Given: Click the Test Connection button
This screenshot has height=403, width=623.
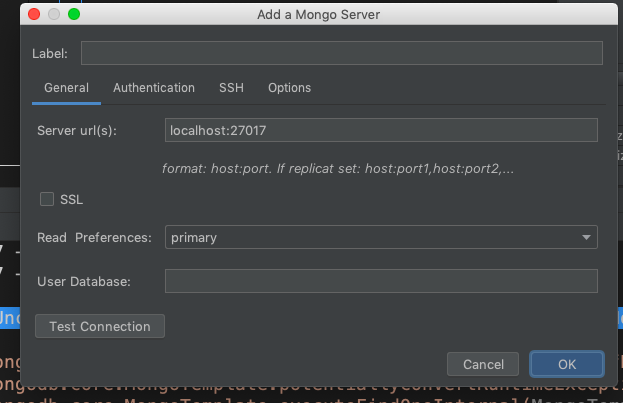Looking at the screenshot, I should pyautogui.click(x=100, y=326).
